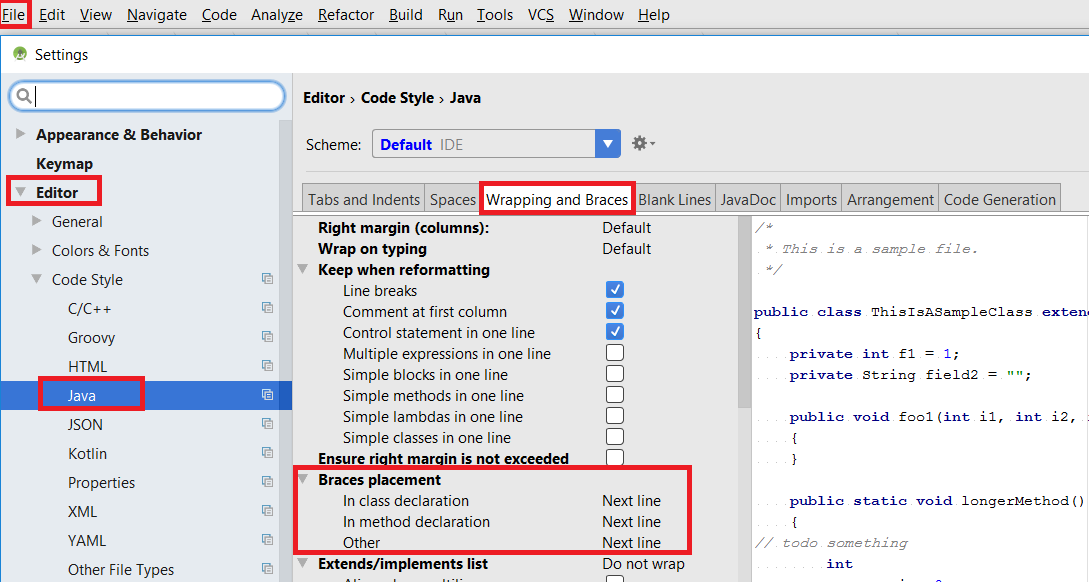Click the copy icon beside Other File Types
Screen dimensions: 1089x582
click(267, 569)
